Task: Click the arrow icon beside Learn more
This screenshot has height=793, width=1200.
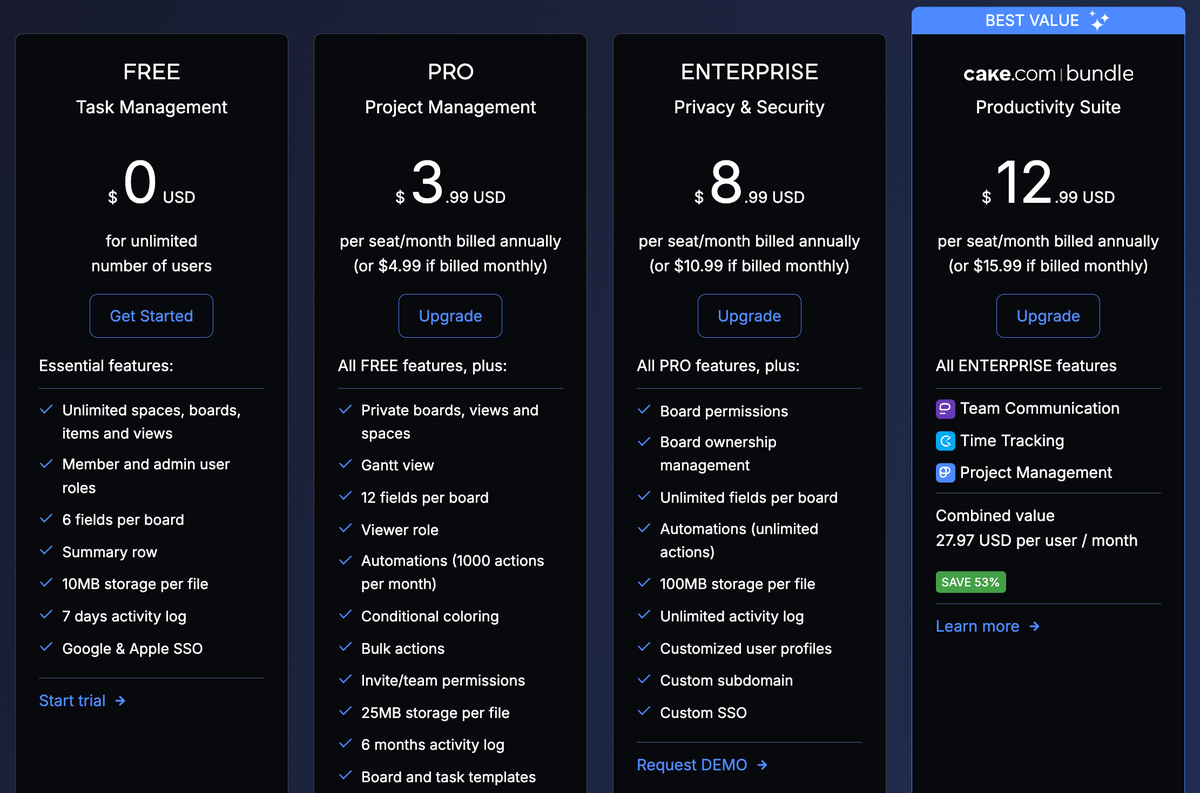Action: [1034, 626]
